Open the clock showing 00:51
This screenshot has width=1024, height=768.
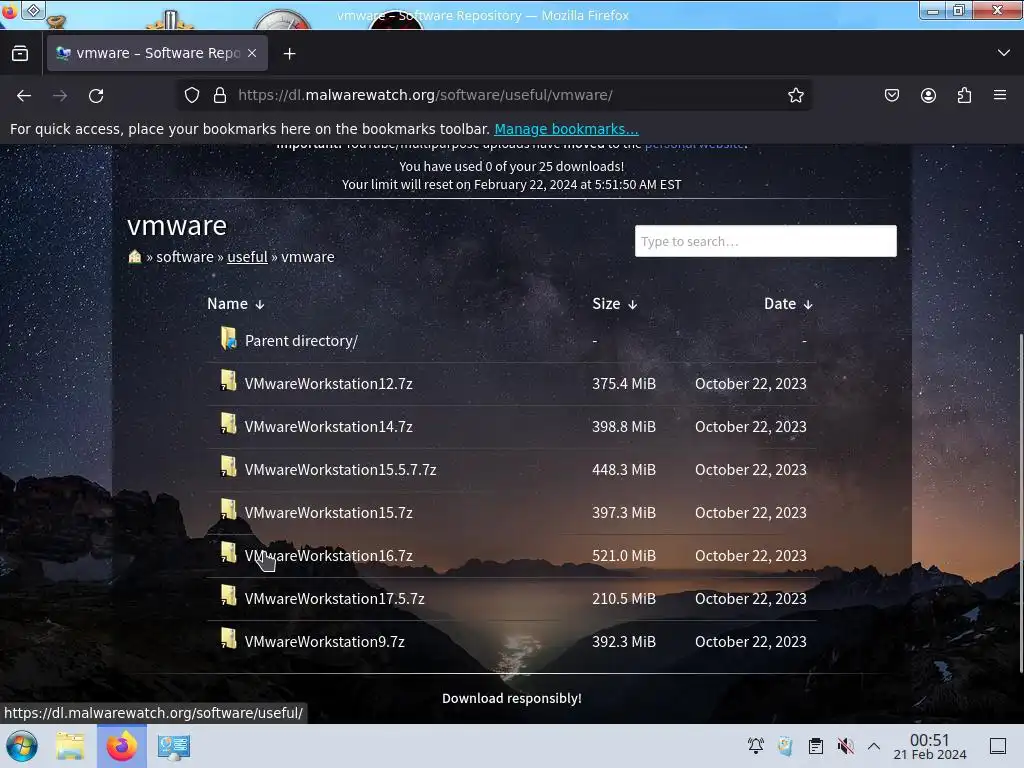click(x=929, y=746)
